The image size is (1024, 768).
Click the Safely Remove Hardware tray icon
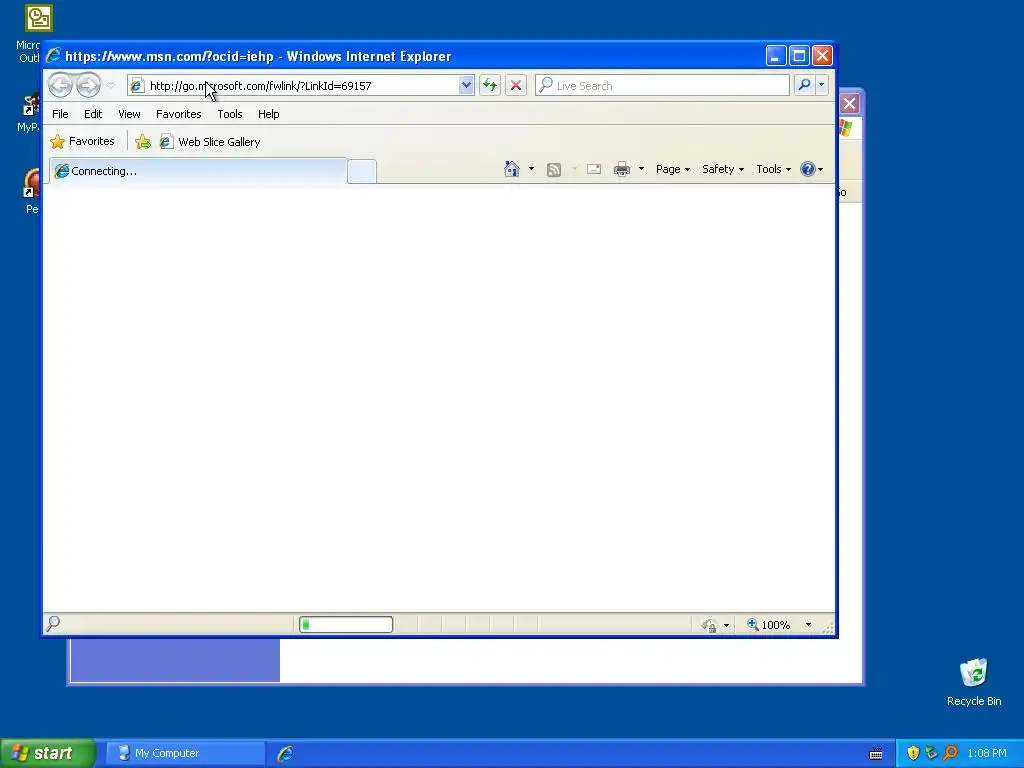click(932, 753)
